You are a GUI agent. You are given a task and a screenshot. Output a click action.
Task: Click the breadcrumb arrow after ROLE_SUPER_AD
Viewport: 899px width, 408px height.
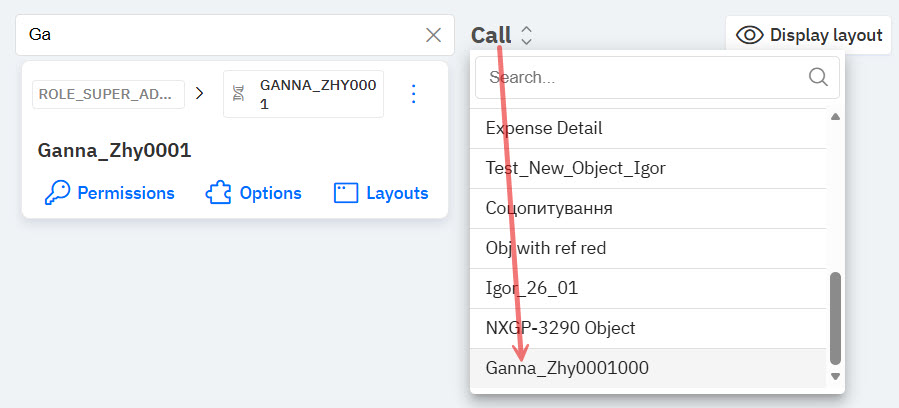[199, 93]
